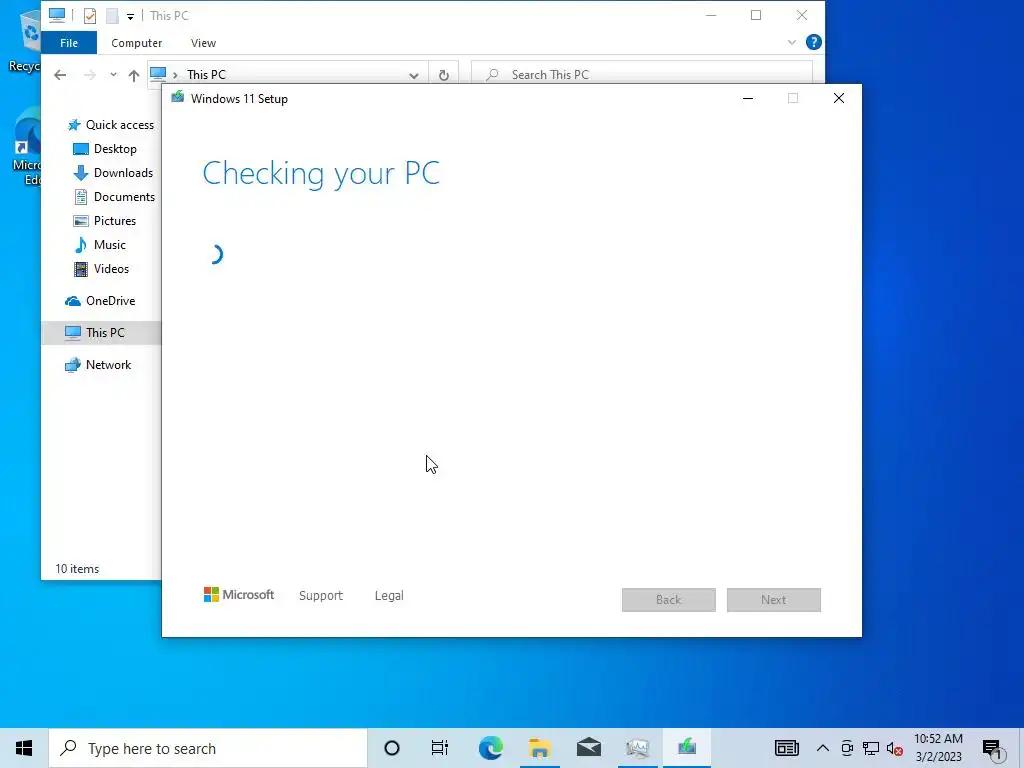1024x768 pixels.
Task: Open the clock and calendar flyout
Action: click(x=938, y=748)
